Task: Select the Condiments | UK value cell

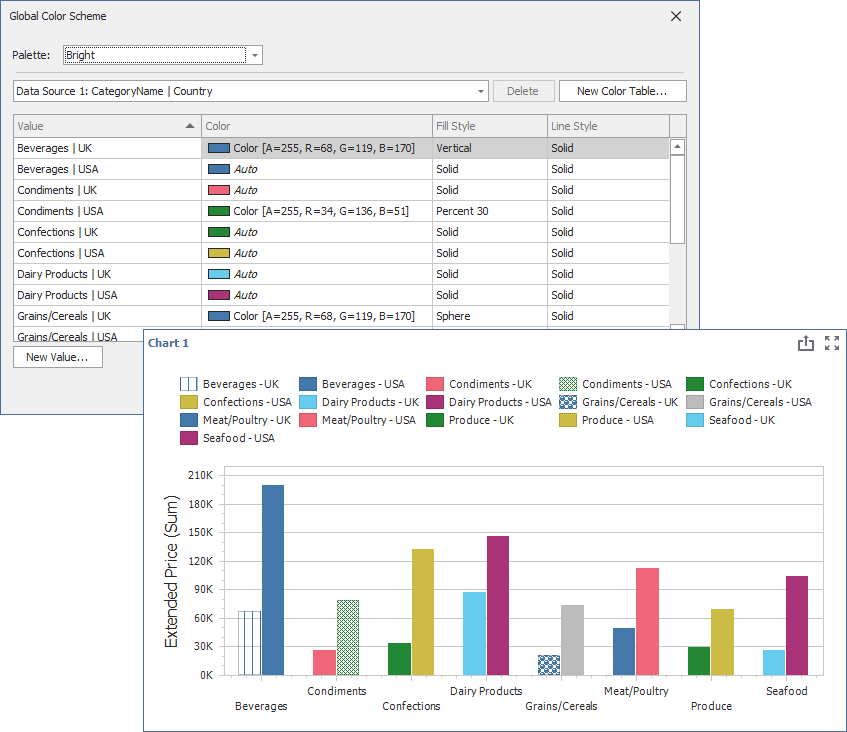Action: (x=107, y=190)
